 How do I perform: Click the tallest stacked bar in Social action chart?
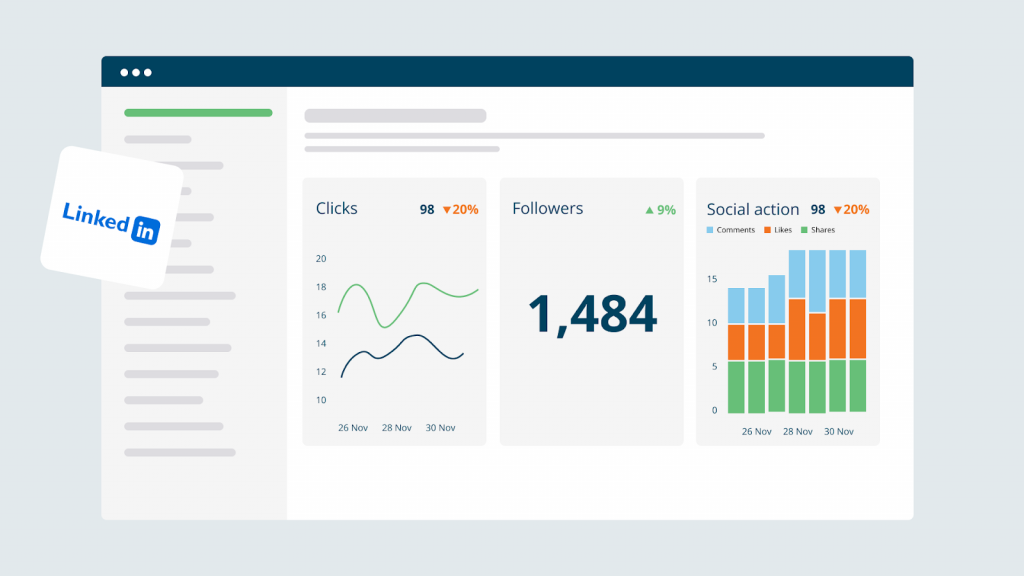[x=796, y=330]
